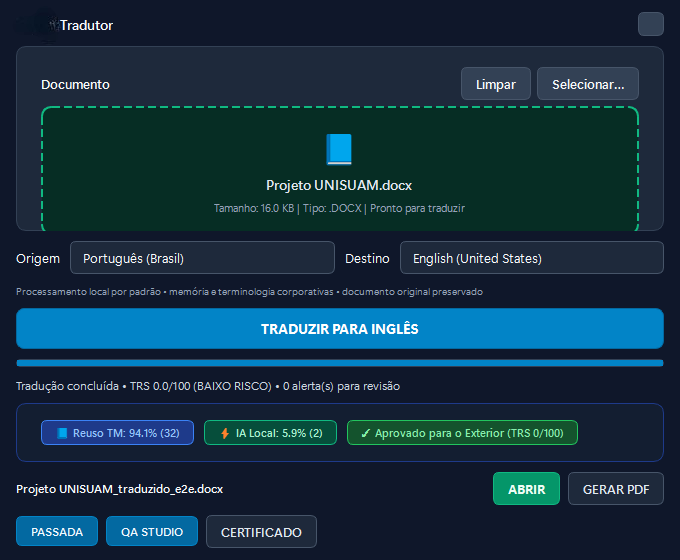
Task: Open the Destino language dropdown
Action: tap(532, 258)
